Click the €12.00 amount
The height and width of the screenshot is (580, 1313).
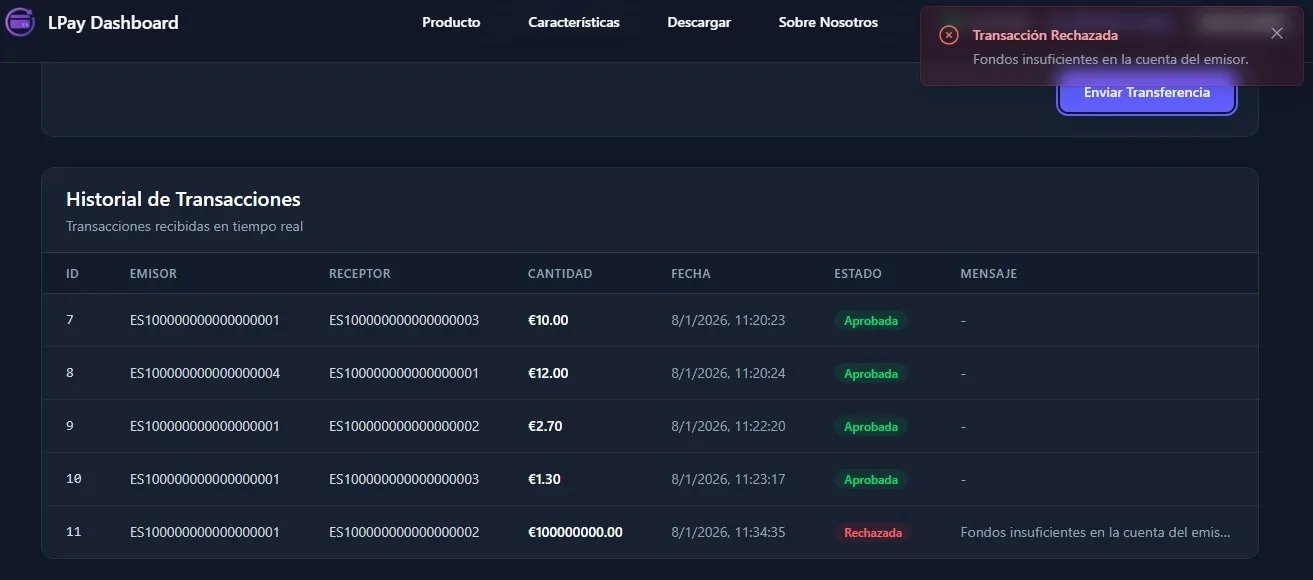548,373
